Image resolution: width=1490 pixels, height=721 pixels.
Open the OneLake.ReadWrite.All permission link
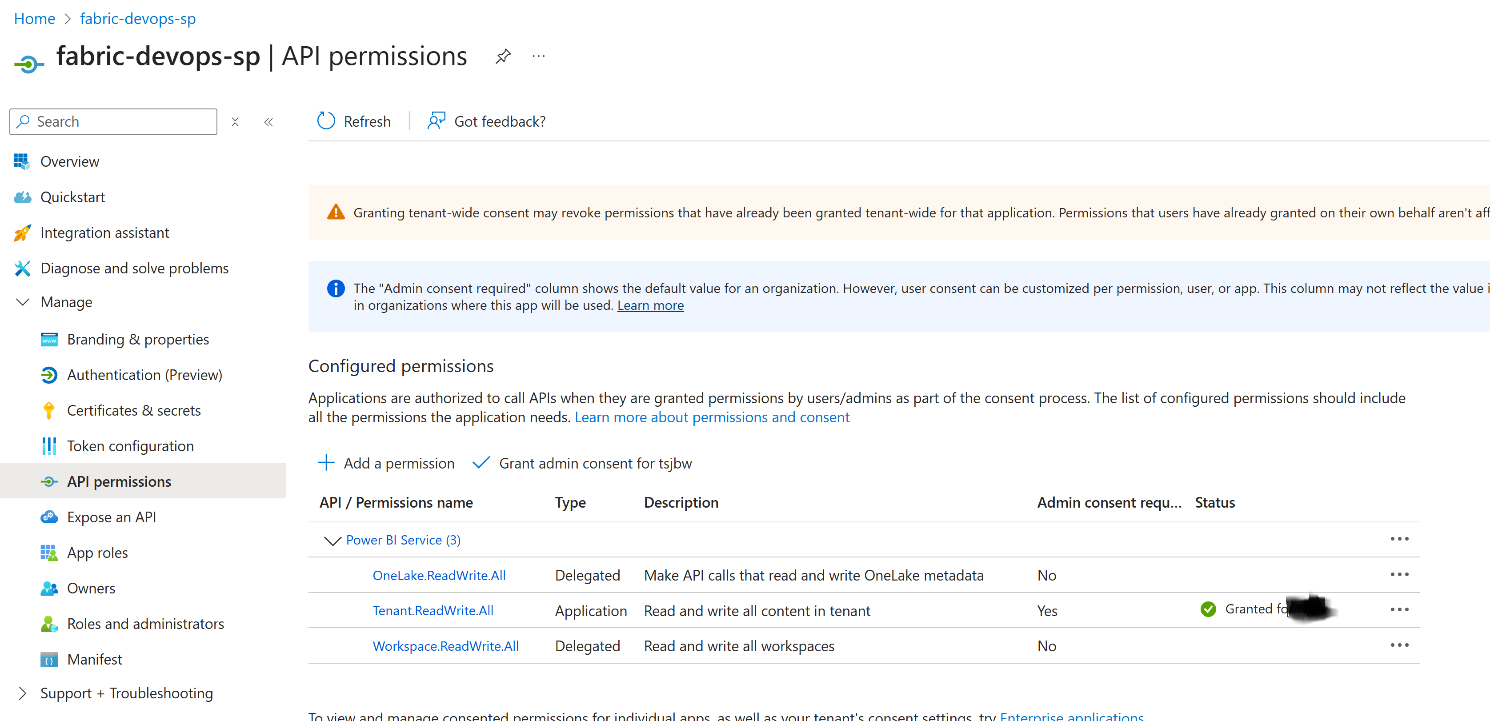point(439,575)
